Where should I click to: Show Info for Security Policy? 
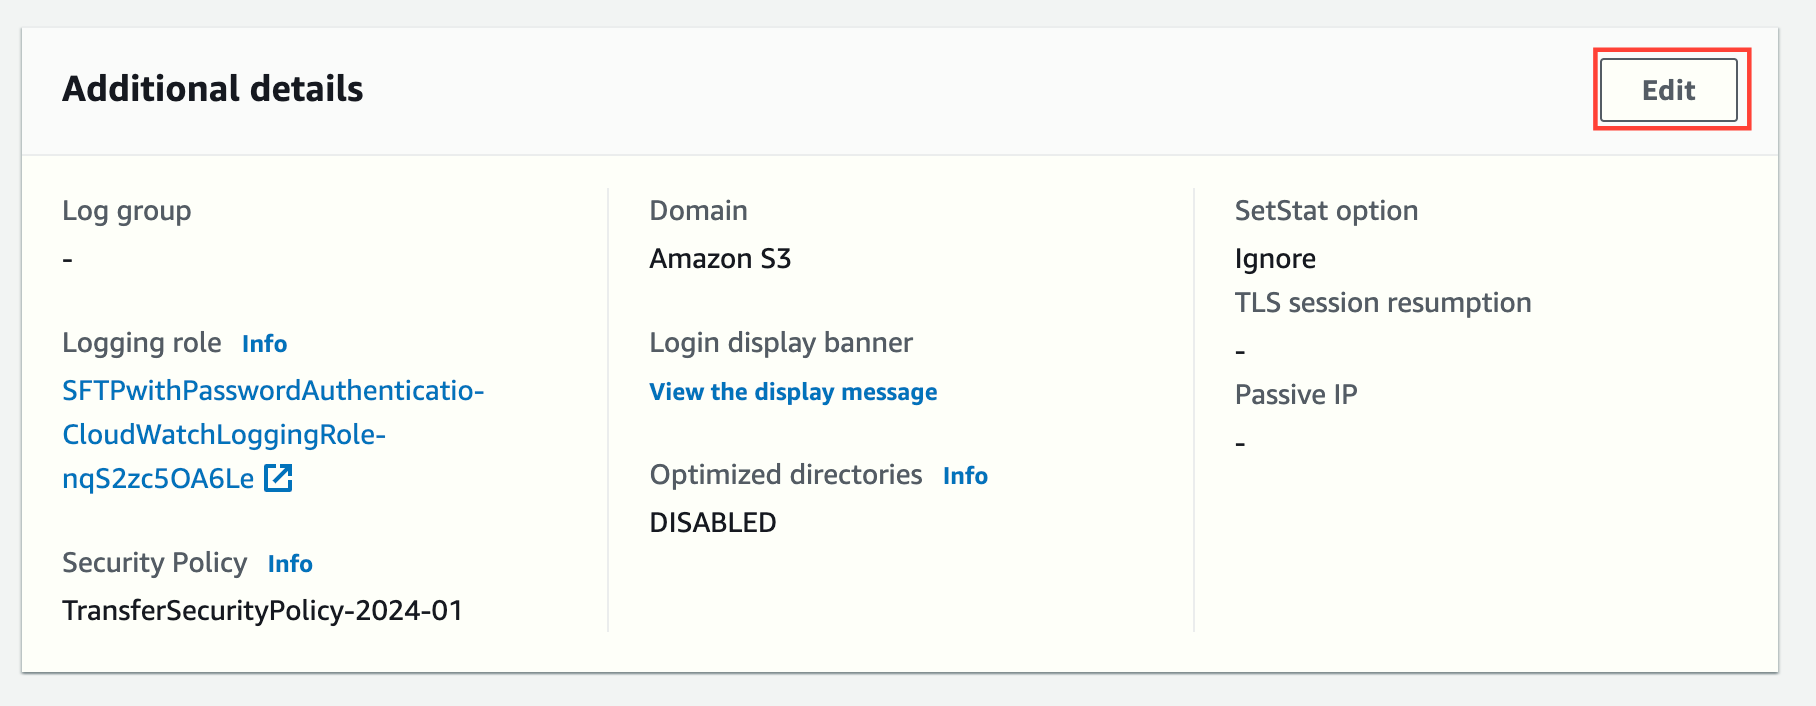pyautogui.click(x=290, y=564)
